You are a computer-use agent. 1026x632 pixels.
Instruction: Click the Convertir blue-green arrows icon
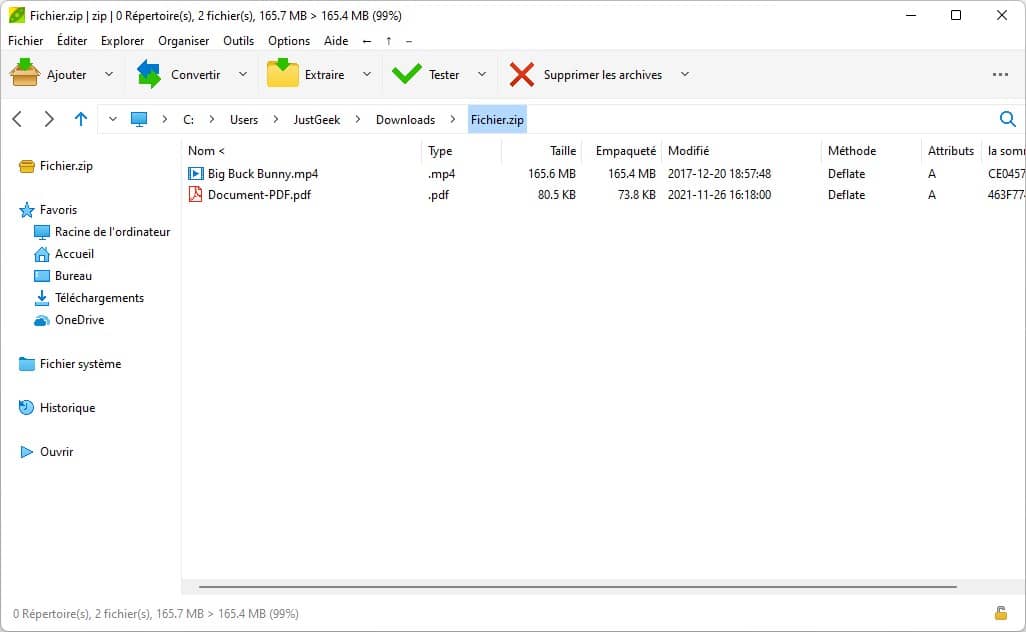[x=149, y=74]
